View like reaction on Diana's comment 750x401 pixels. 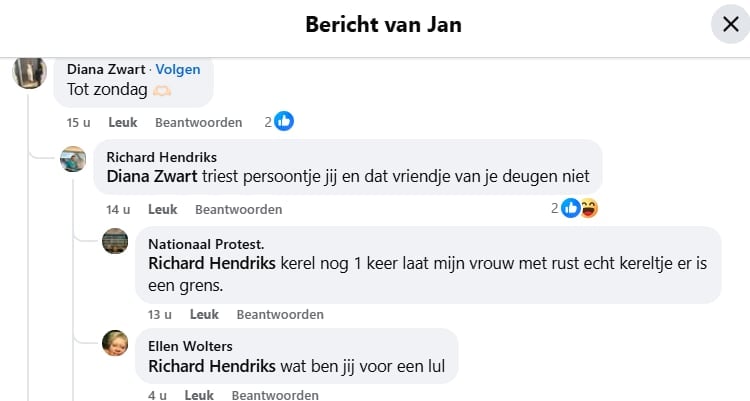[x=284, y=122]
